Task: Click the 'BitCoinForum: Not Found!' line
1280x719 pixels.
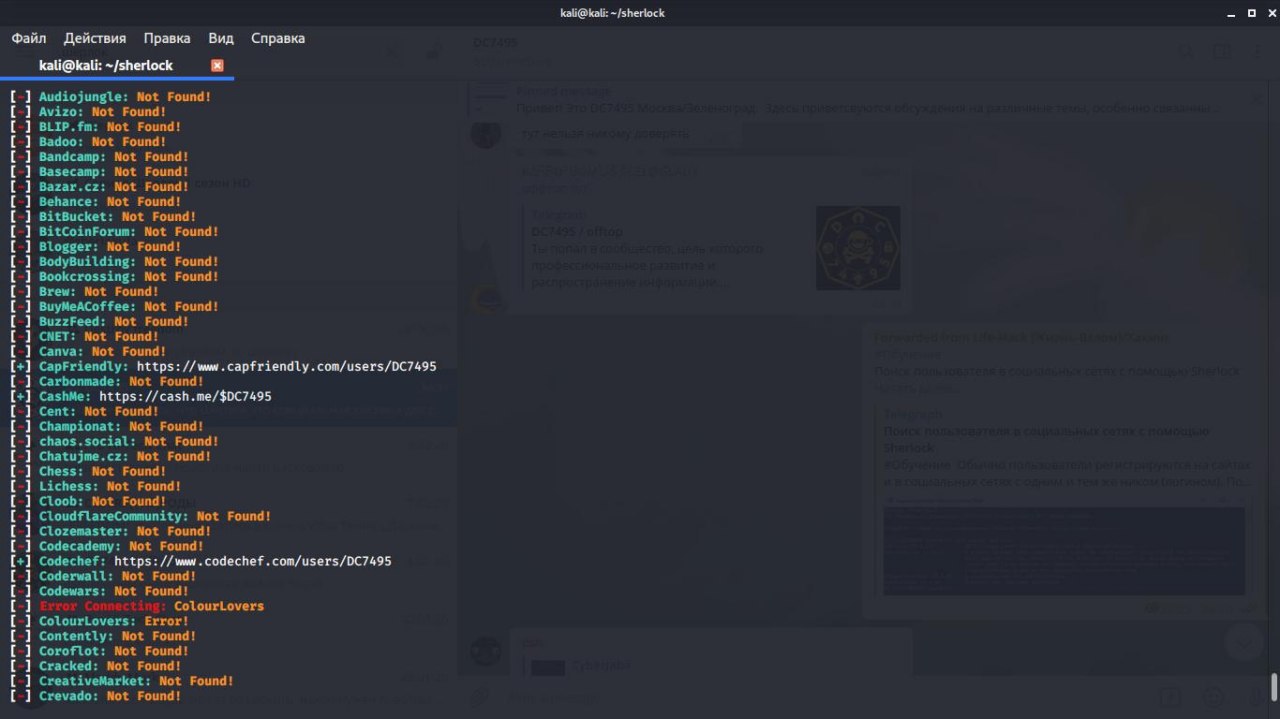Action: click(x=115, y=232)
